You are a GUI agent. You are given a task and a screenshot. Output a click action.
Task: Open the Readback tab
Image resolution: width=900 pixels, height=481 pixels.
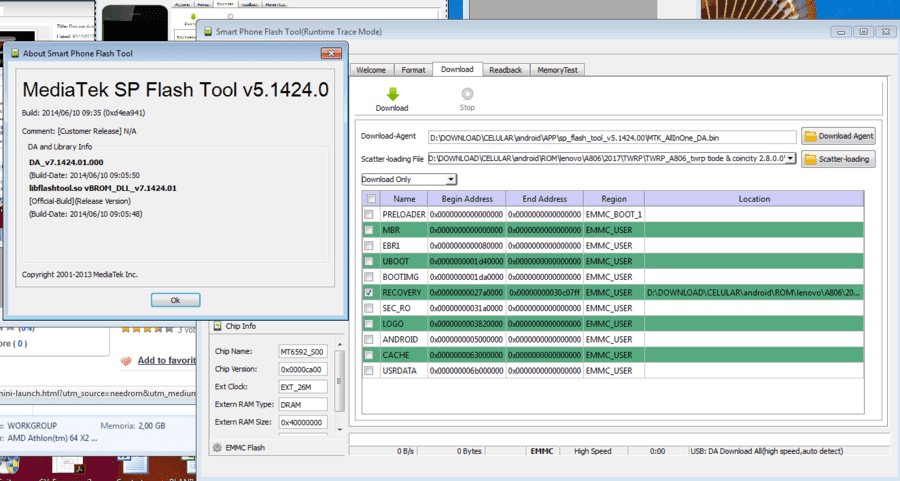(506, 70)
